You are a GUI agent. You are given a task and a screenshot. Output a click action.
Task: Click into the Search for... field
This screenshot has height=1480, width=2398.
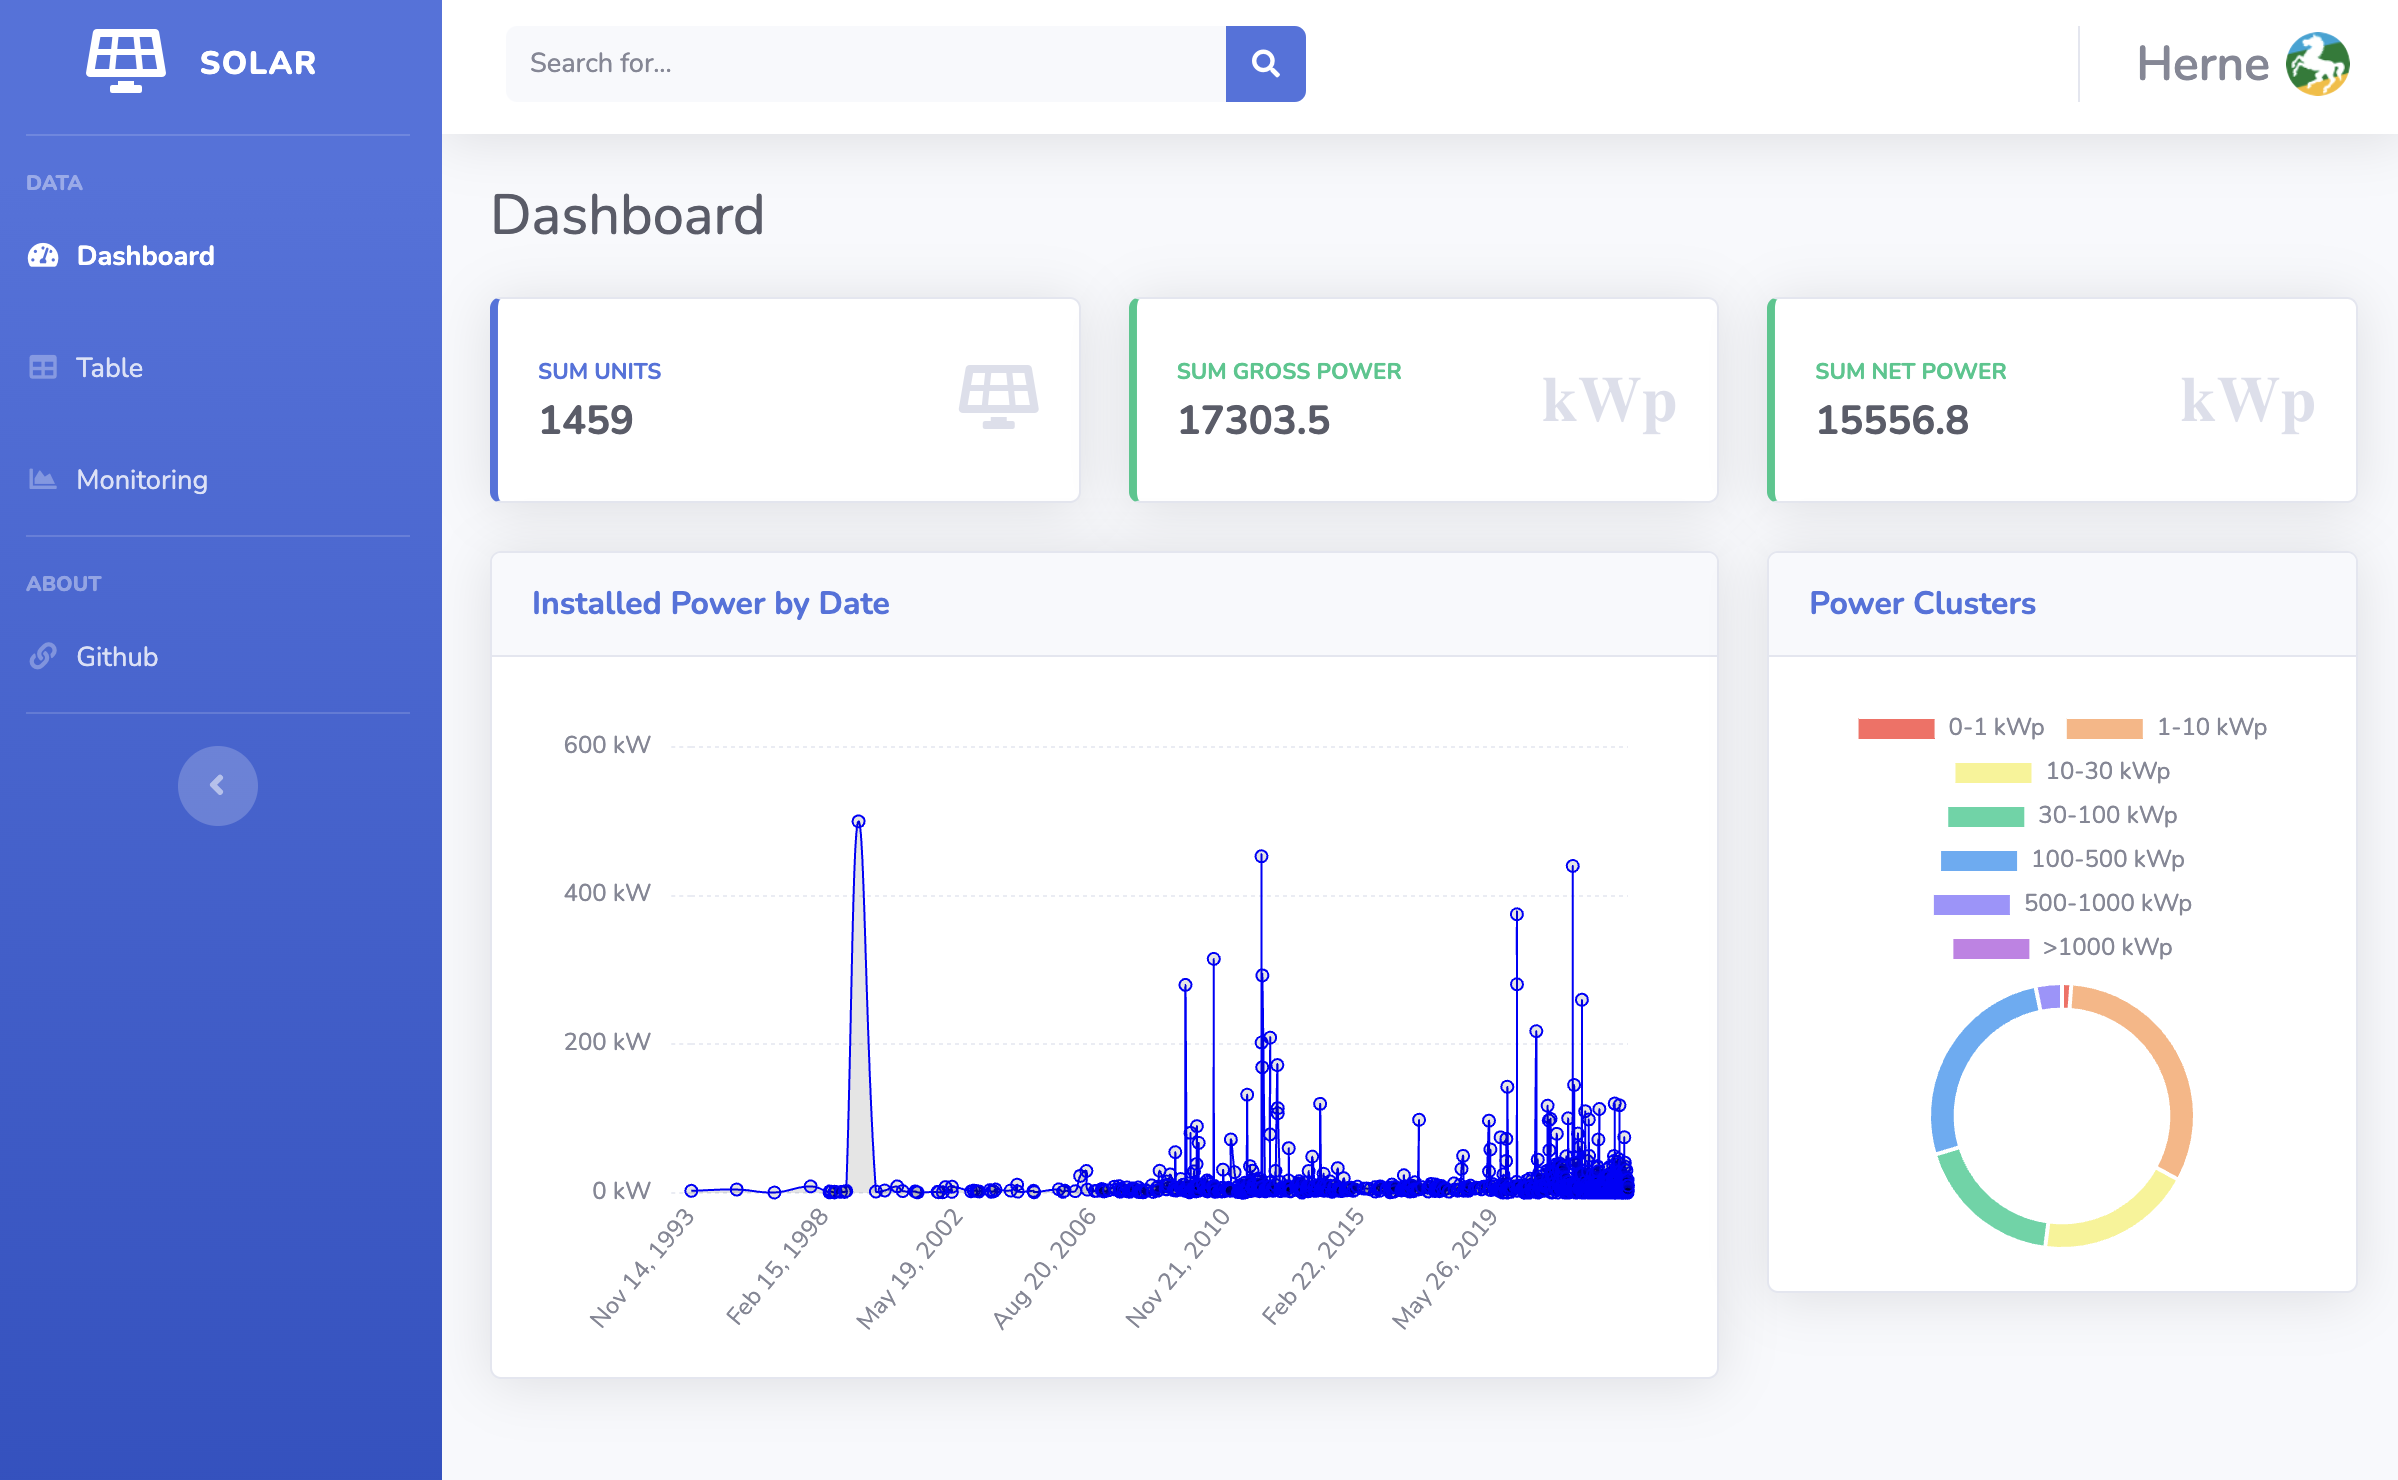865,64
